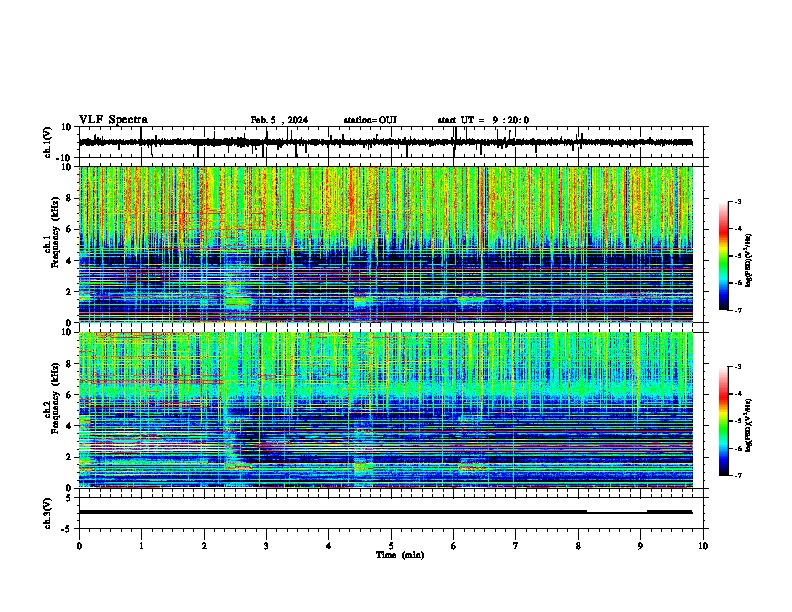Click the "ch.3(V)" axis label

click(48, 513)
